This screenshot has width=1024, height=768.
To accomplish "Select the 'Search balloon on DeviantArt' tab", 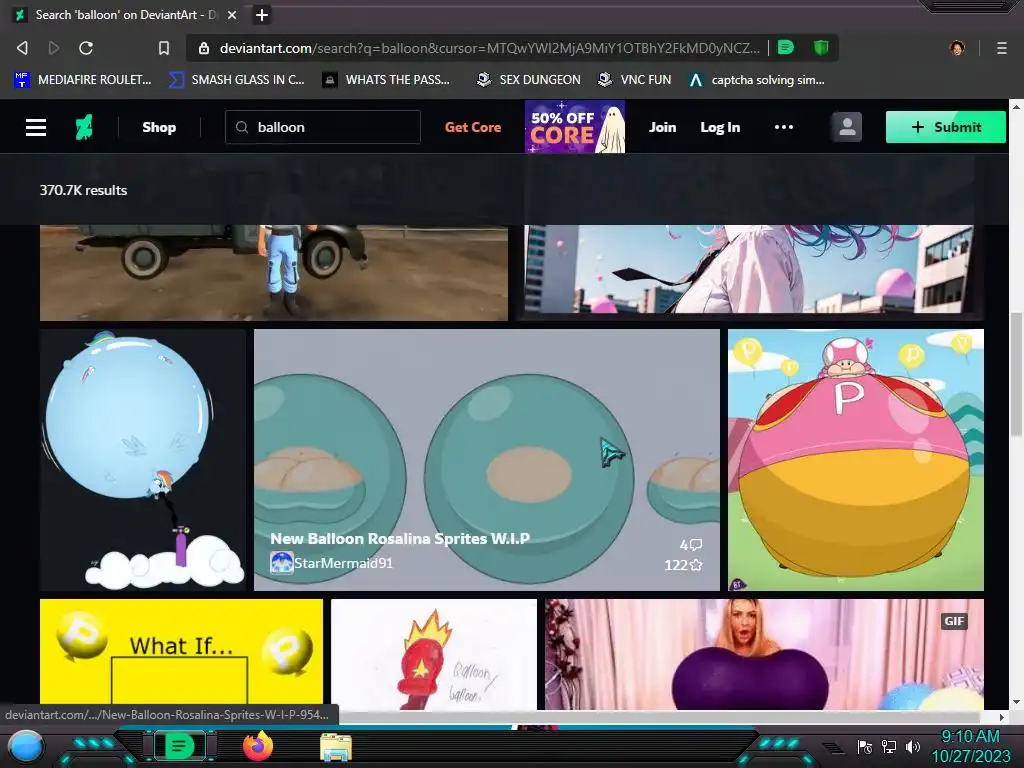I will point(124,15).
